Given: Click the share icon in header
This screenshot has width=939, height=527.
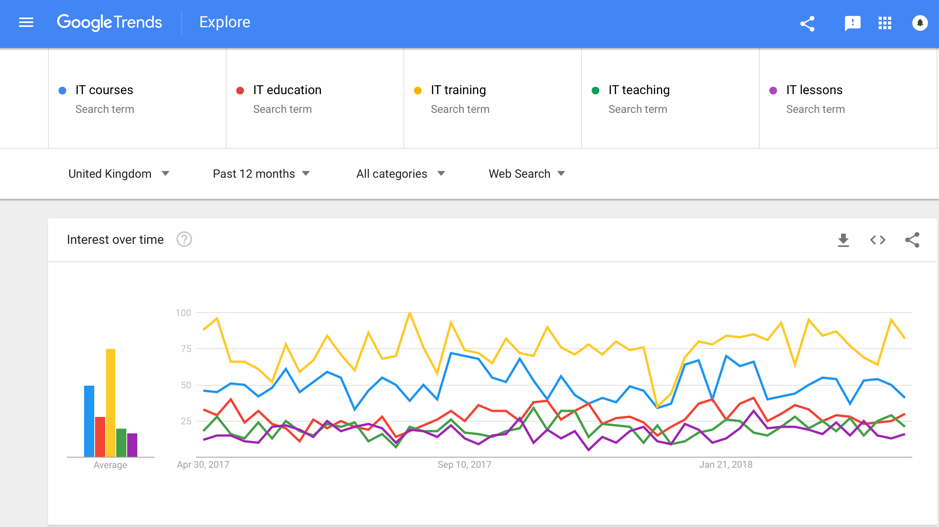Looking at the screenshot, I should pos(807,23).
